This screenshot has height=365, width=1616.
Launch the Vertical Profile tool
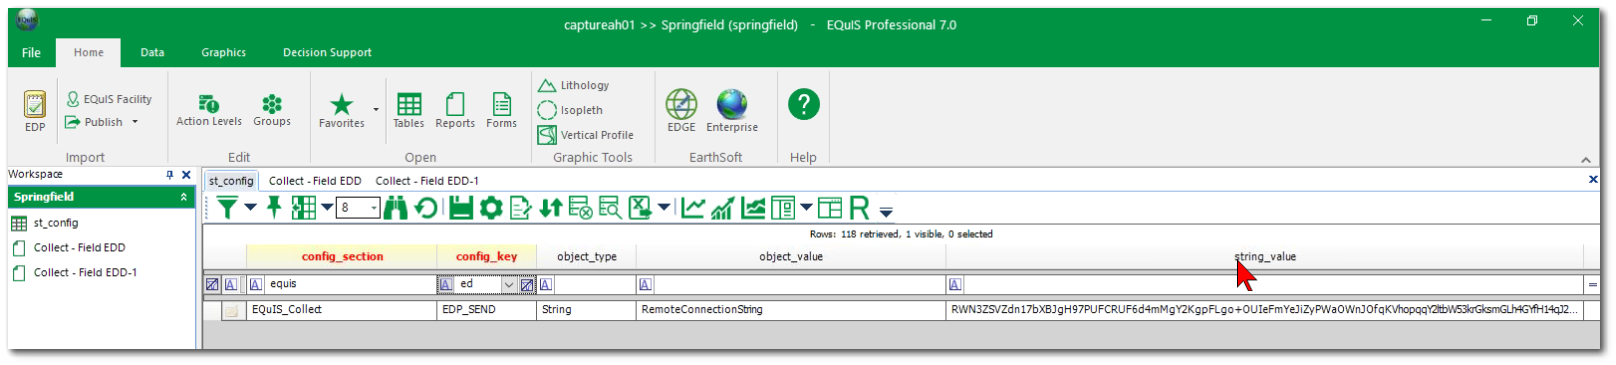click(585, 135)
